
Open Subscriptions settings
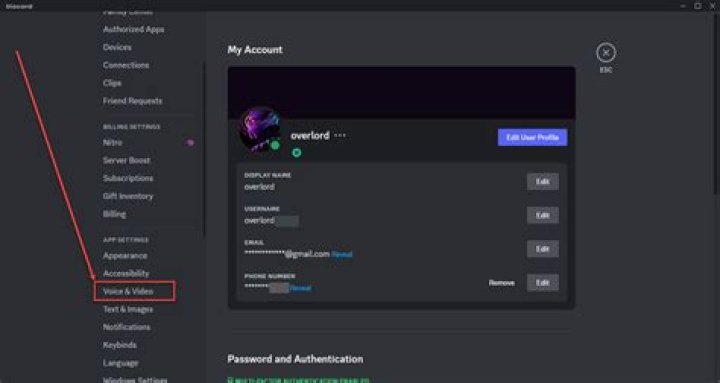128,178
